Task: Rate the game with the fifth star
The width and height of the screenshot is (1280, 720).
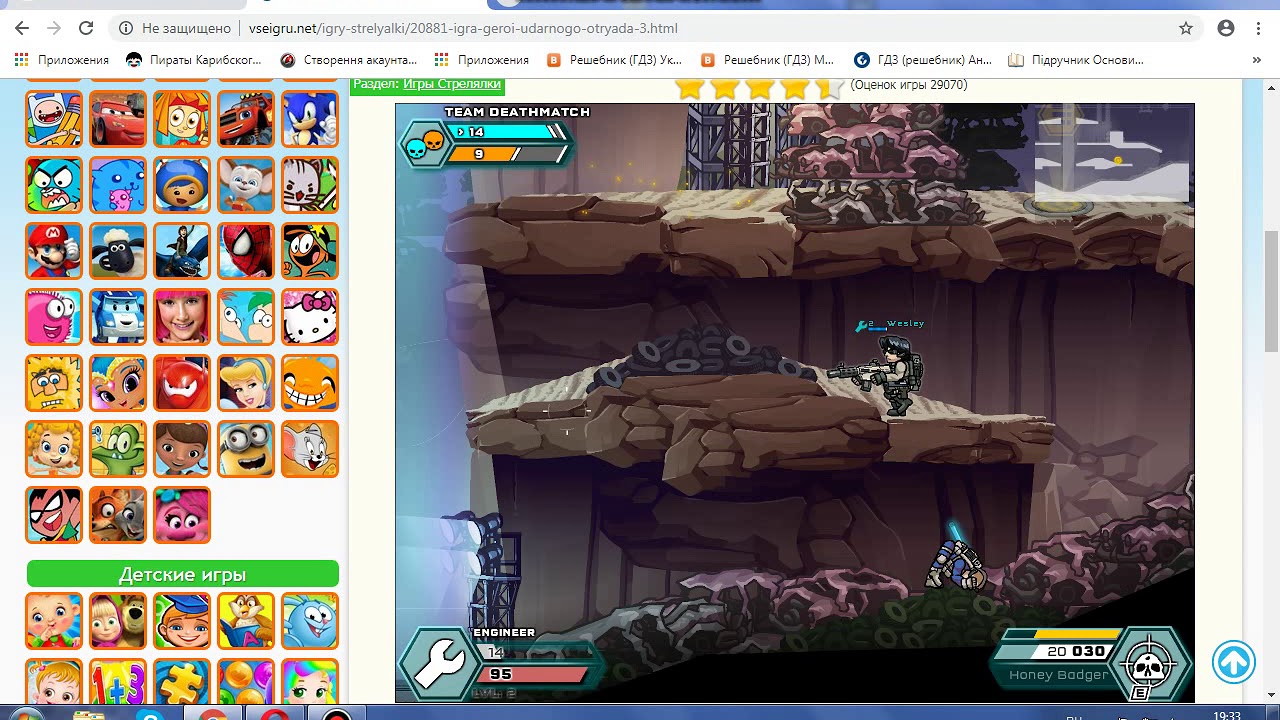Action: click(829, 87)
